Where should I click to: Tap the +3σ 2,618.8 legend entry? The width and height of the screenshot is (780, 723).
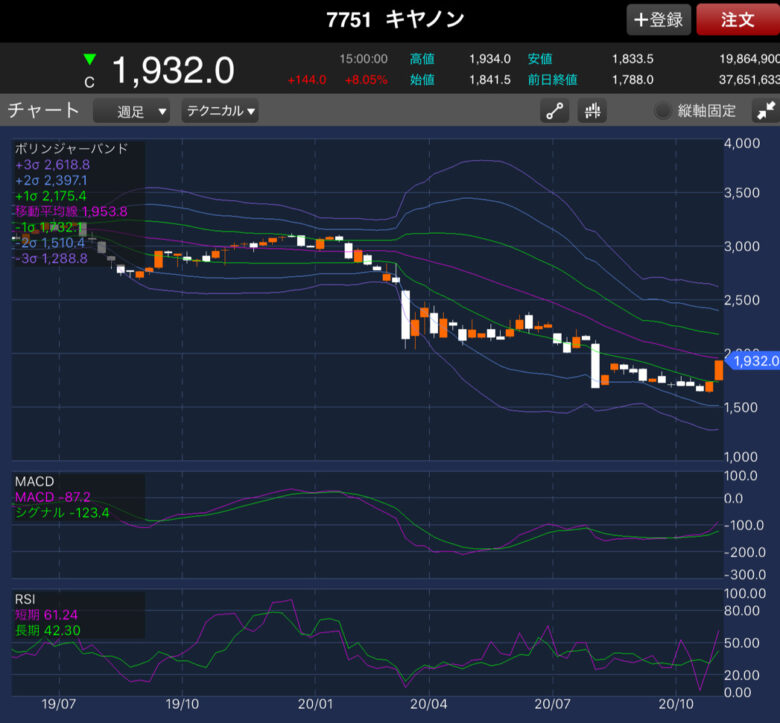click(x=53, y=165)
